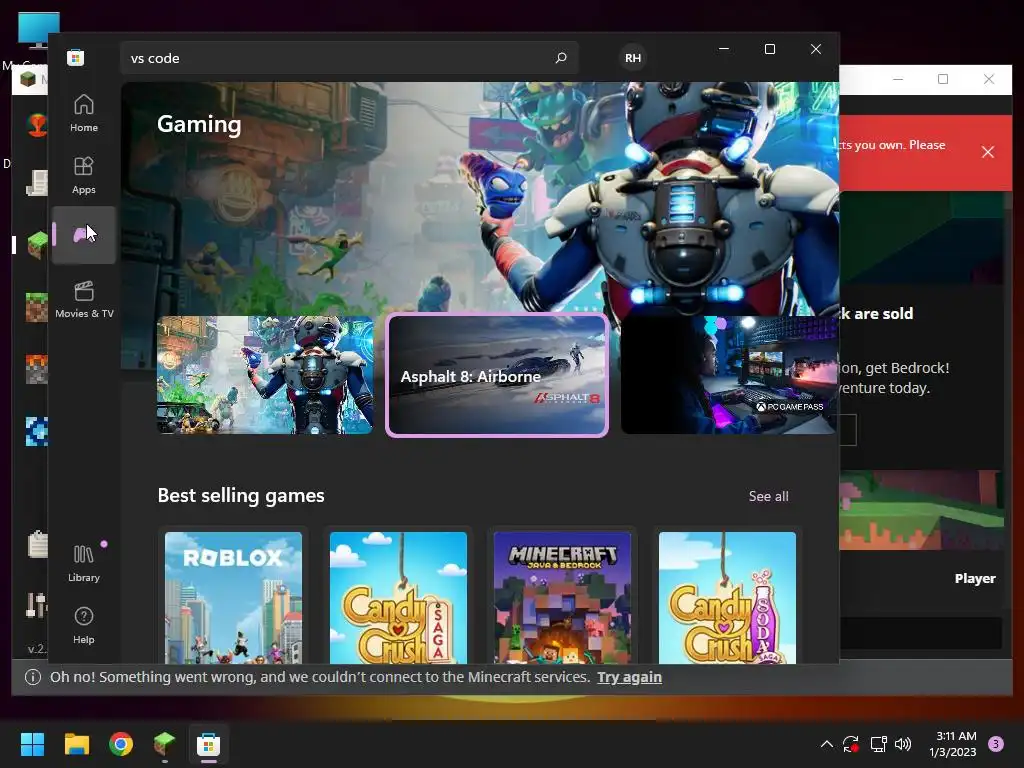The height and width of the screenshot is (768, 1024).
Task: Dismiss the red banner in Minecraft launcher
Action: (x=988, y=152)
